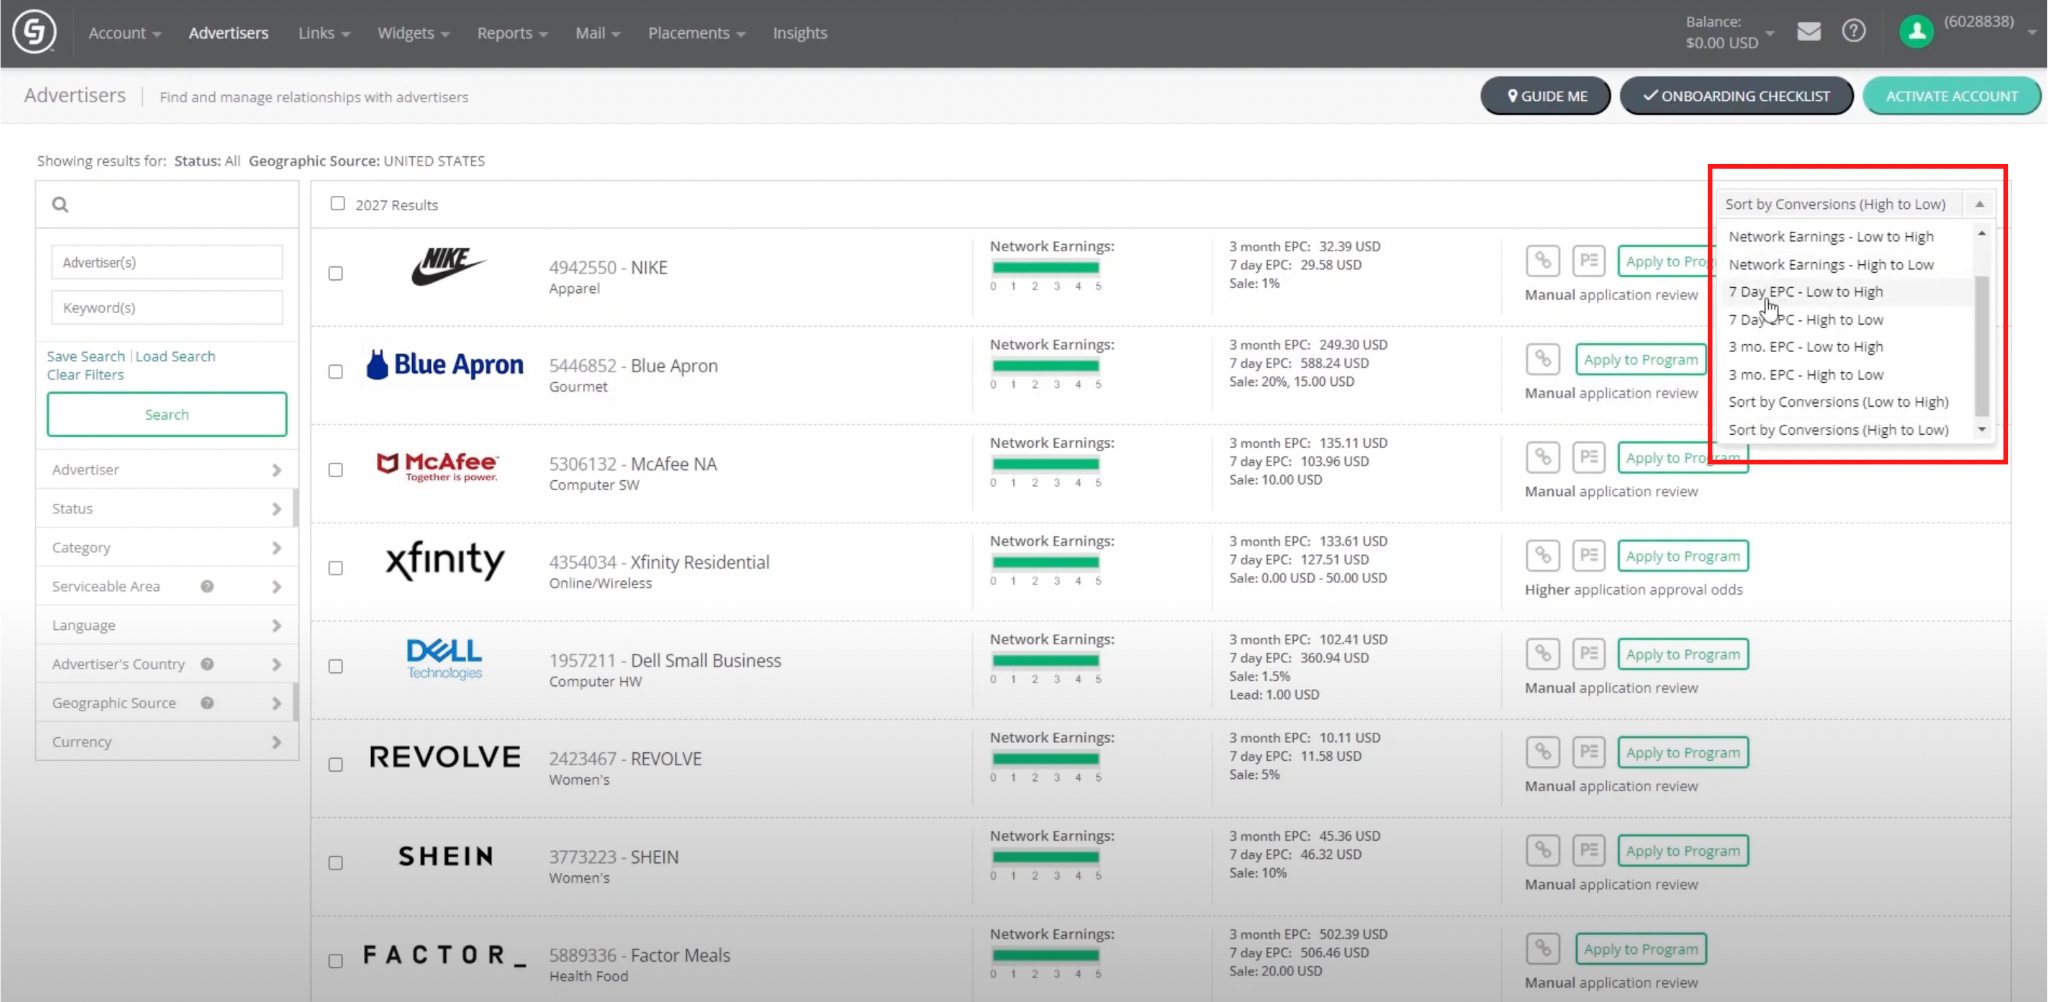Click the Clear Filters link
Screen dimensions: 2048x1002
click(85, 374)
